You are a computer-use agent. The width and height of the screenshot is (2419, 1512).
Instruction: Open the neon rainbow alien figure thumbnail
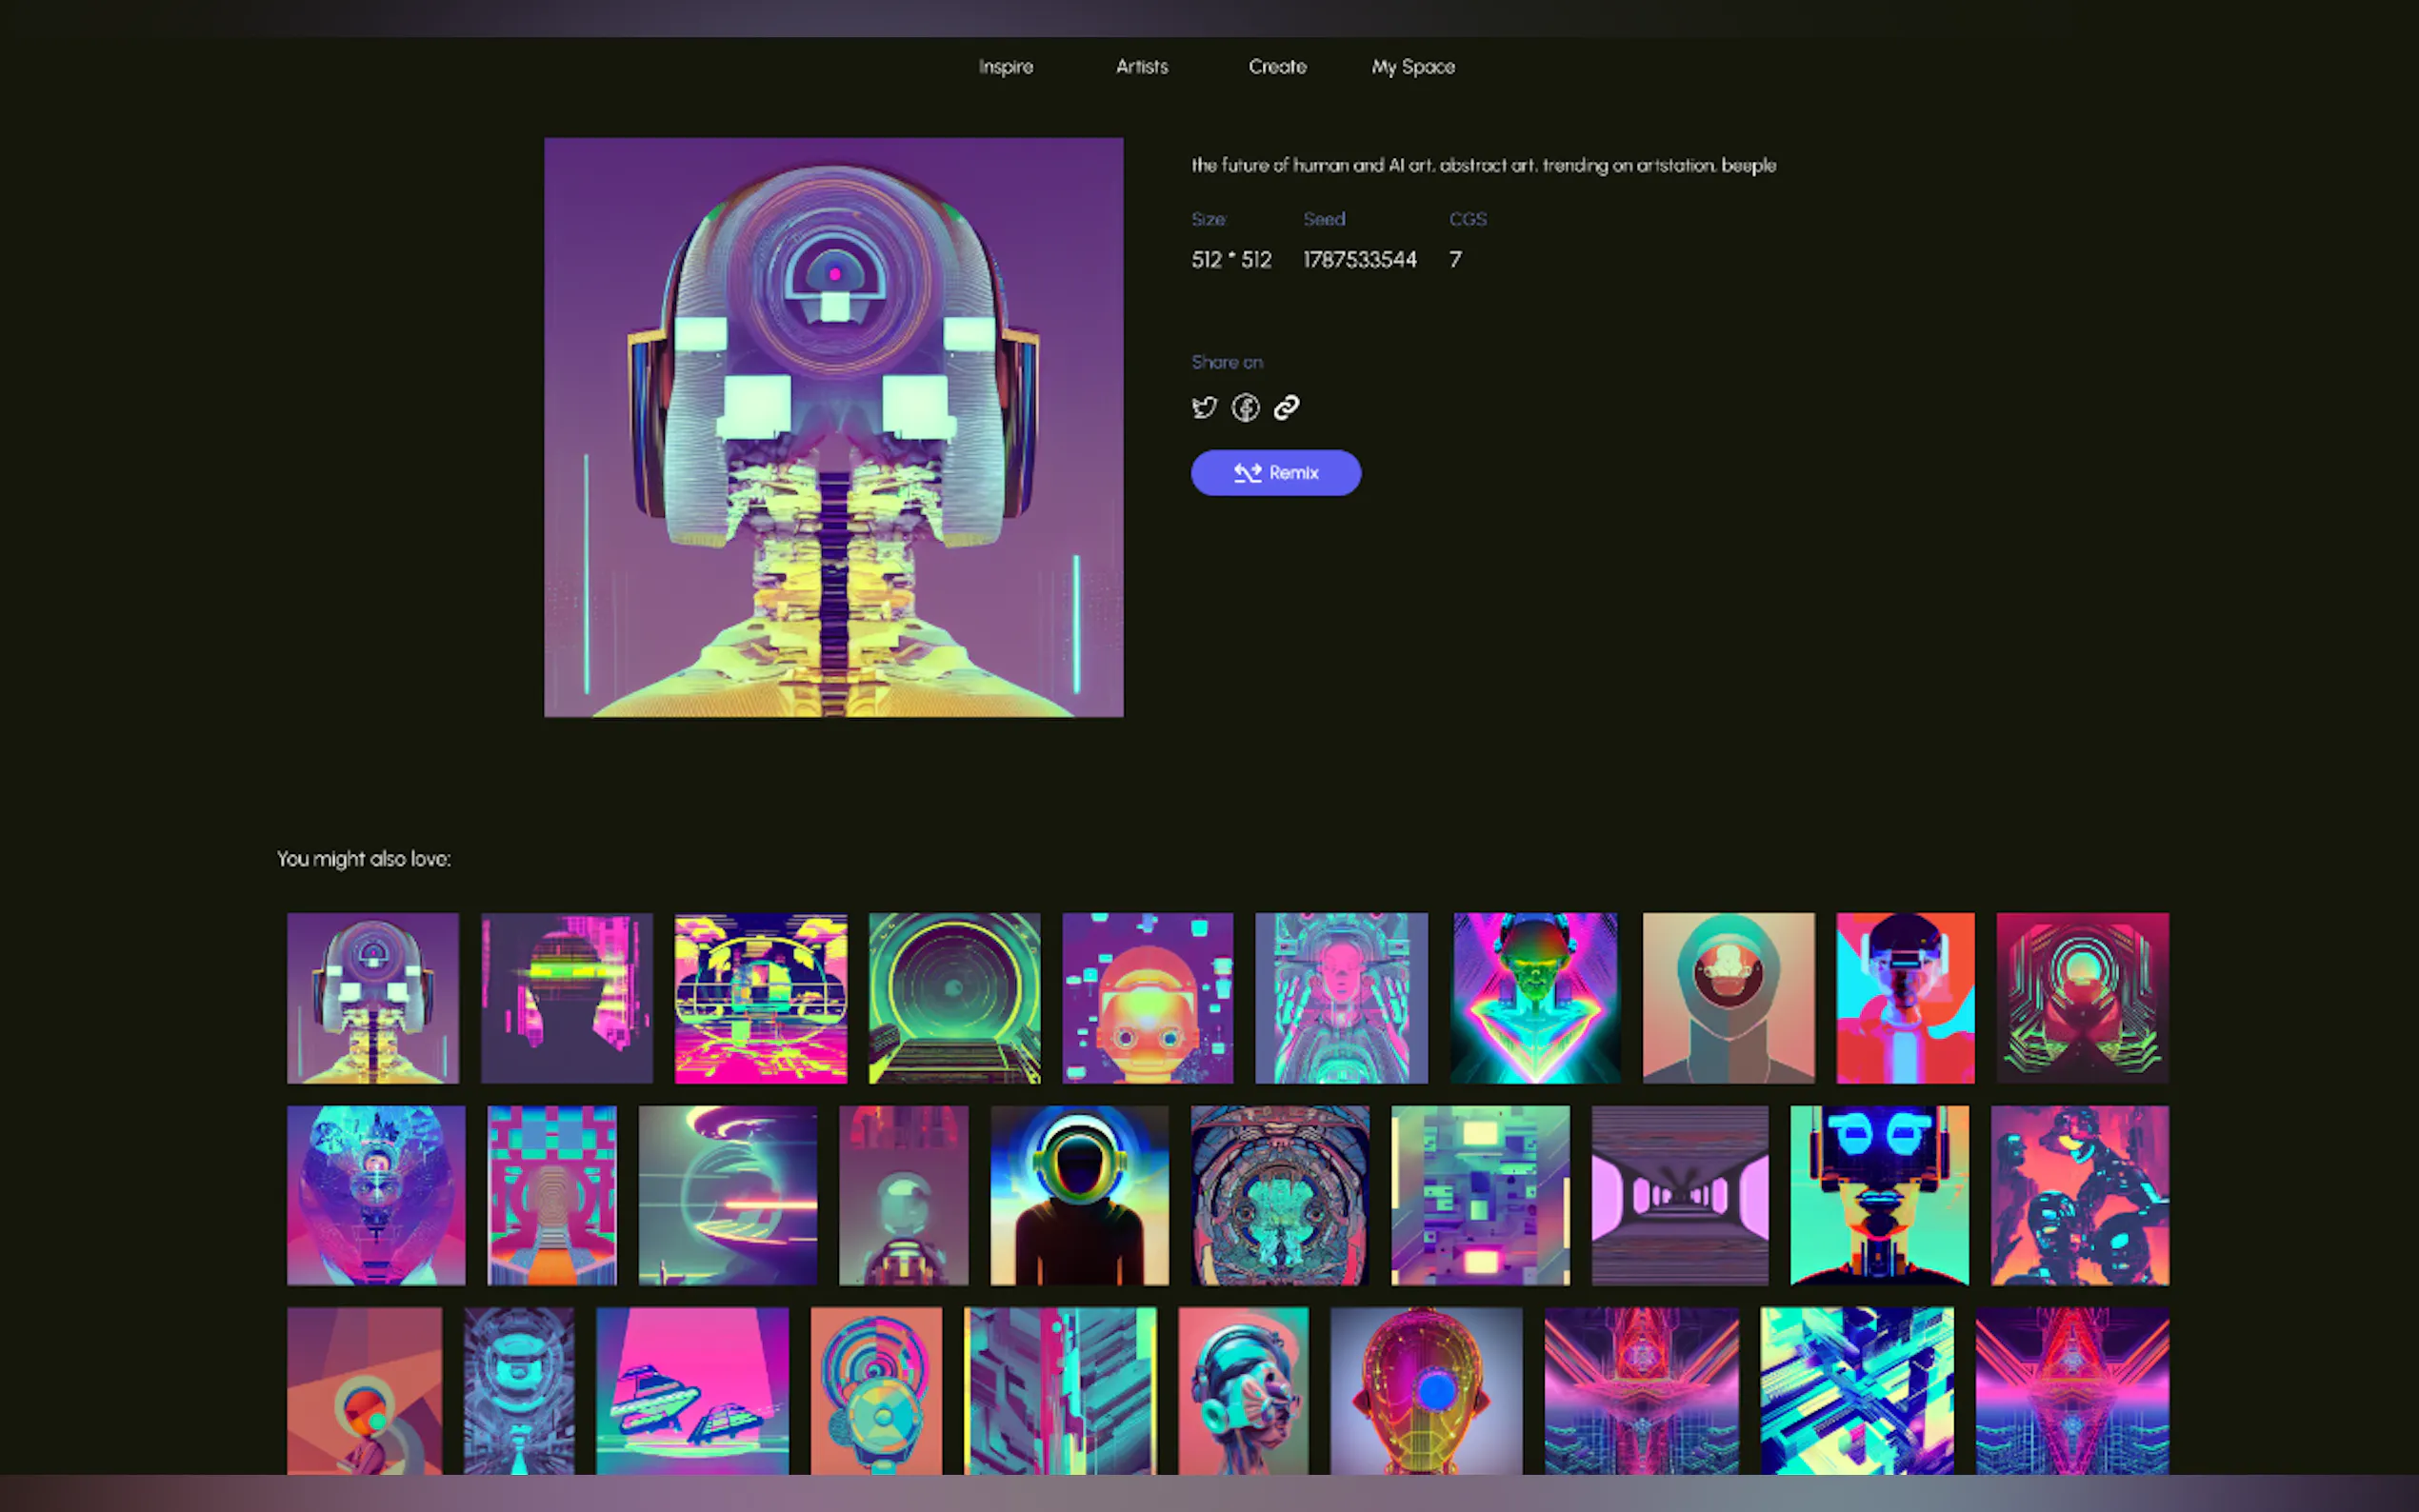[1534, 997]
